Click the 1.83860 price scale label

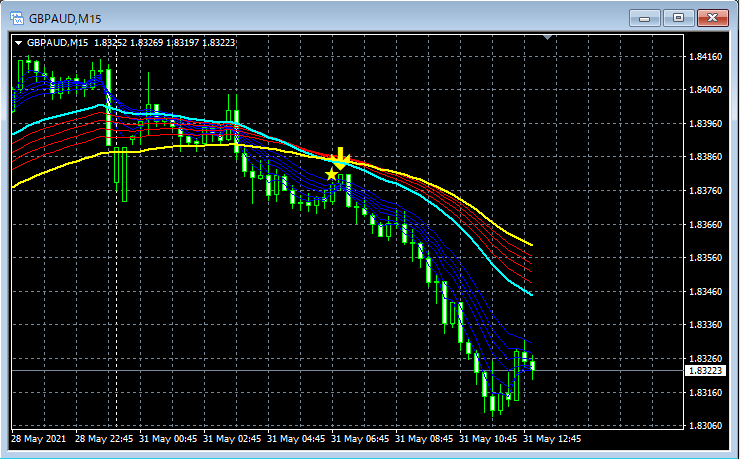706,156
